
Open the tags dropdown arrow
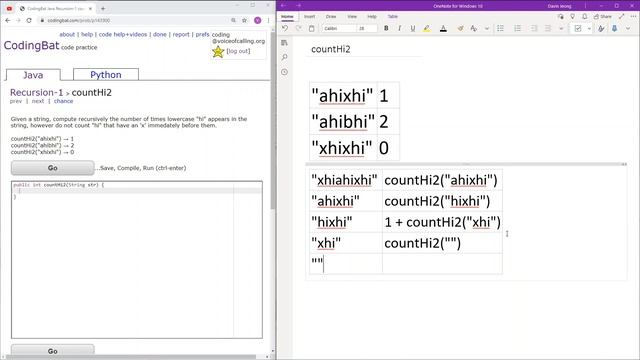(x=589, y=29)
